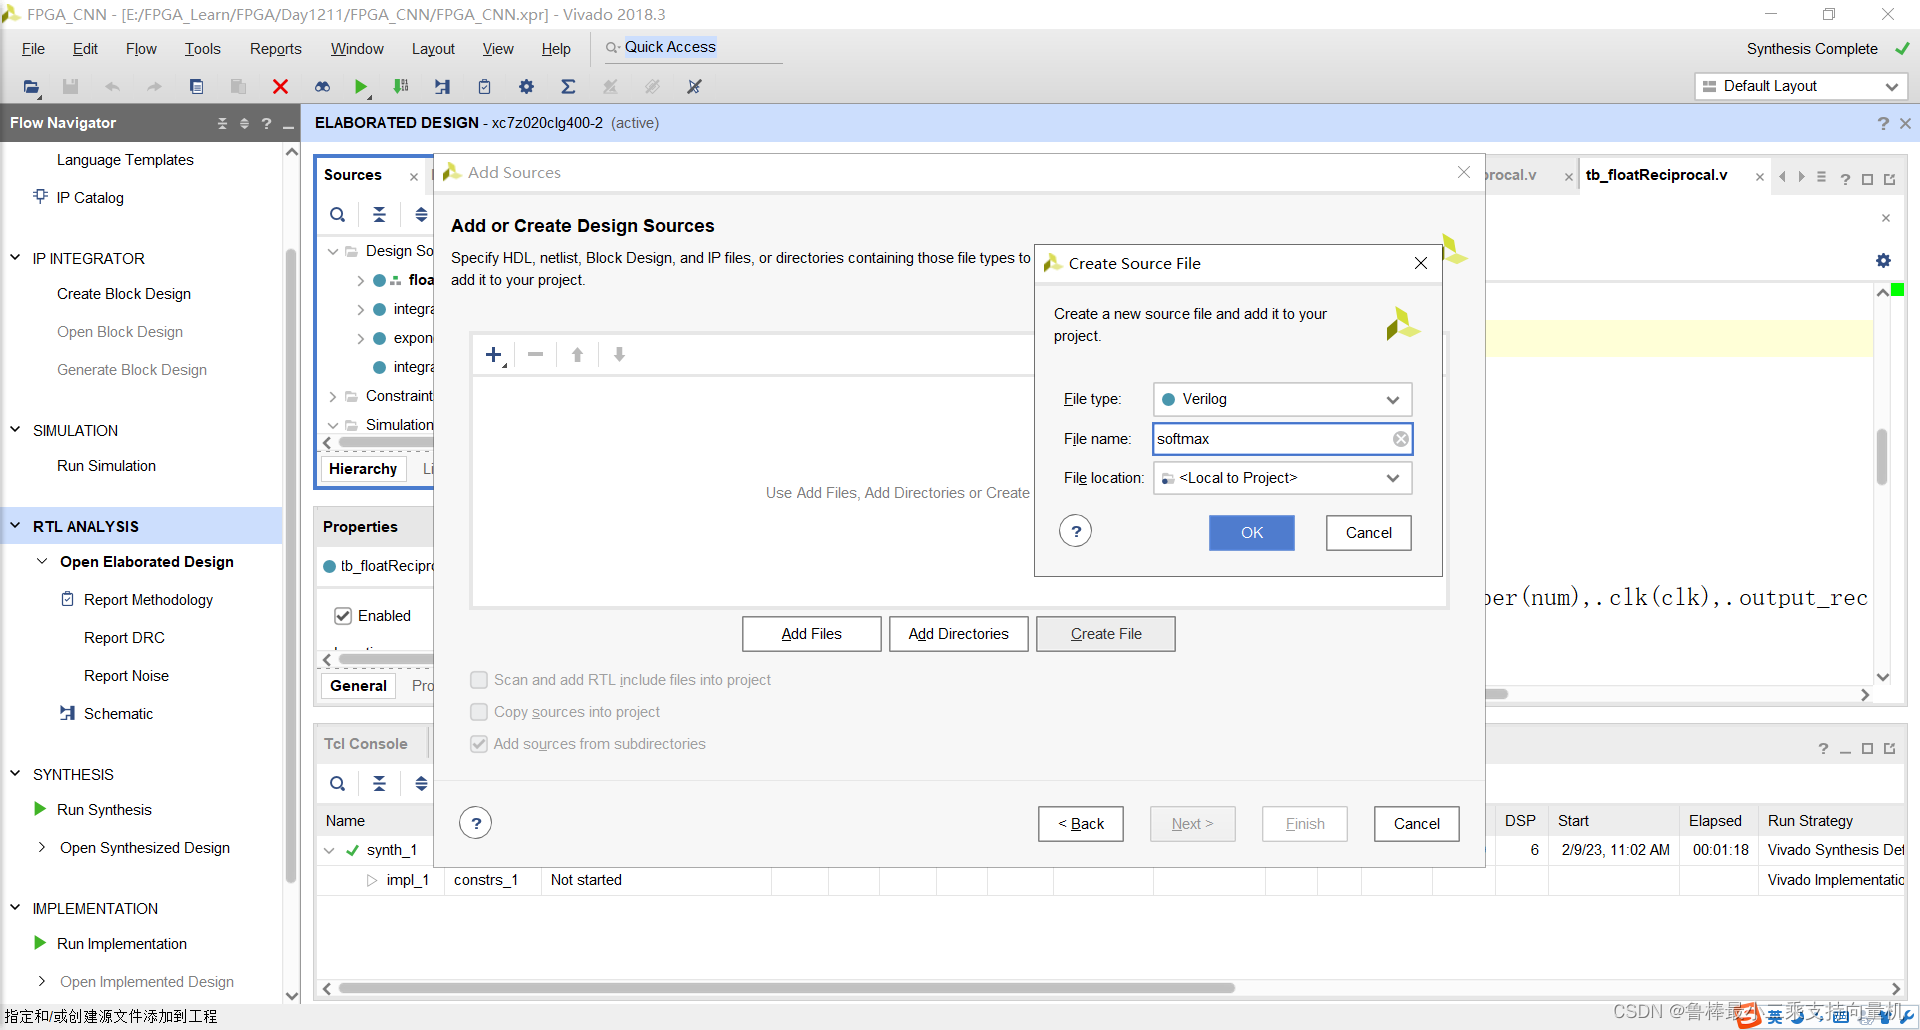Screen dimensions: 1920x1030
Task: Toggle the Enabled checkbox in Properties
Action: click(343, 616)
